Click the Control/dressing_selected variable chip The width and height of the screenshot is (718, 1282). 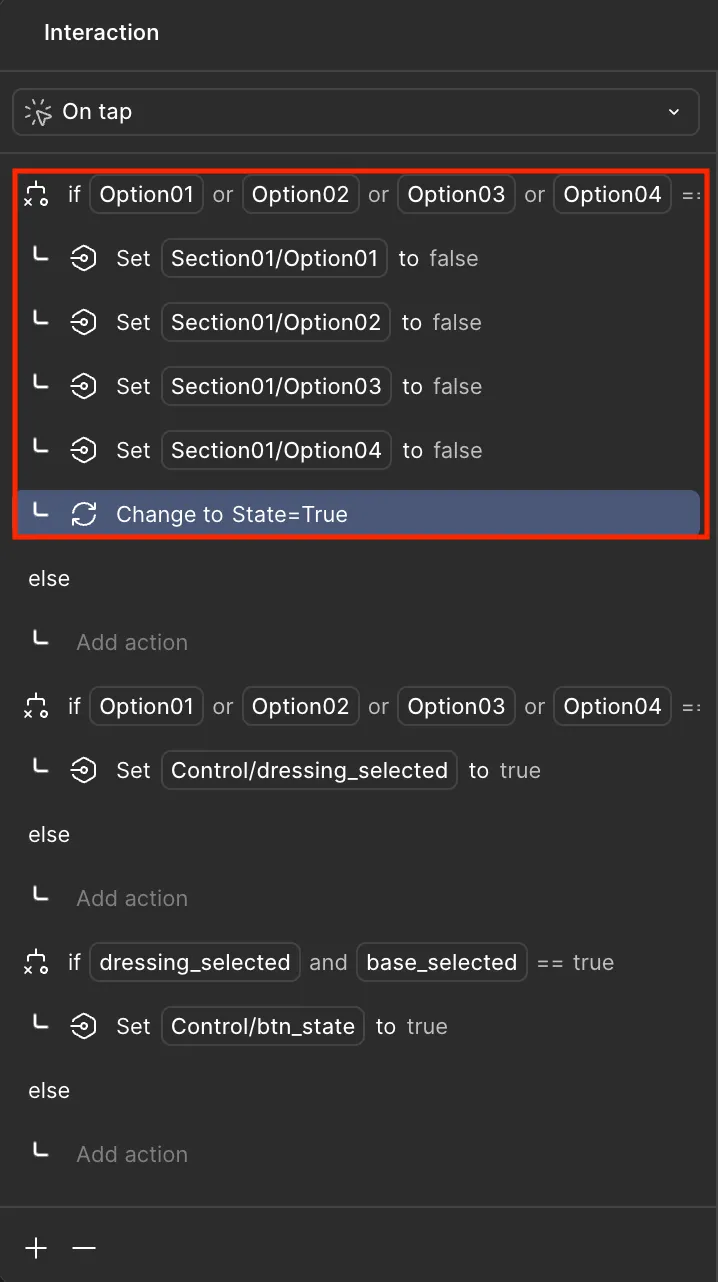point(309,770)
